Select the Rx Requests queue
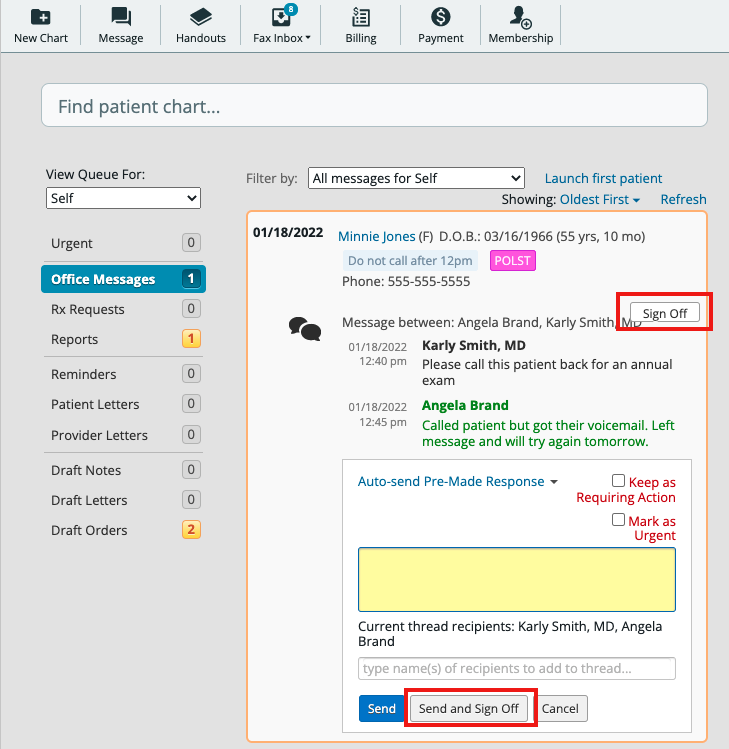 pos(123,309)
